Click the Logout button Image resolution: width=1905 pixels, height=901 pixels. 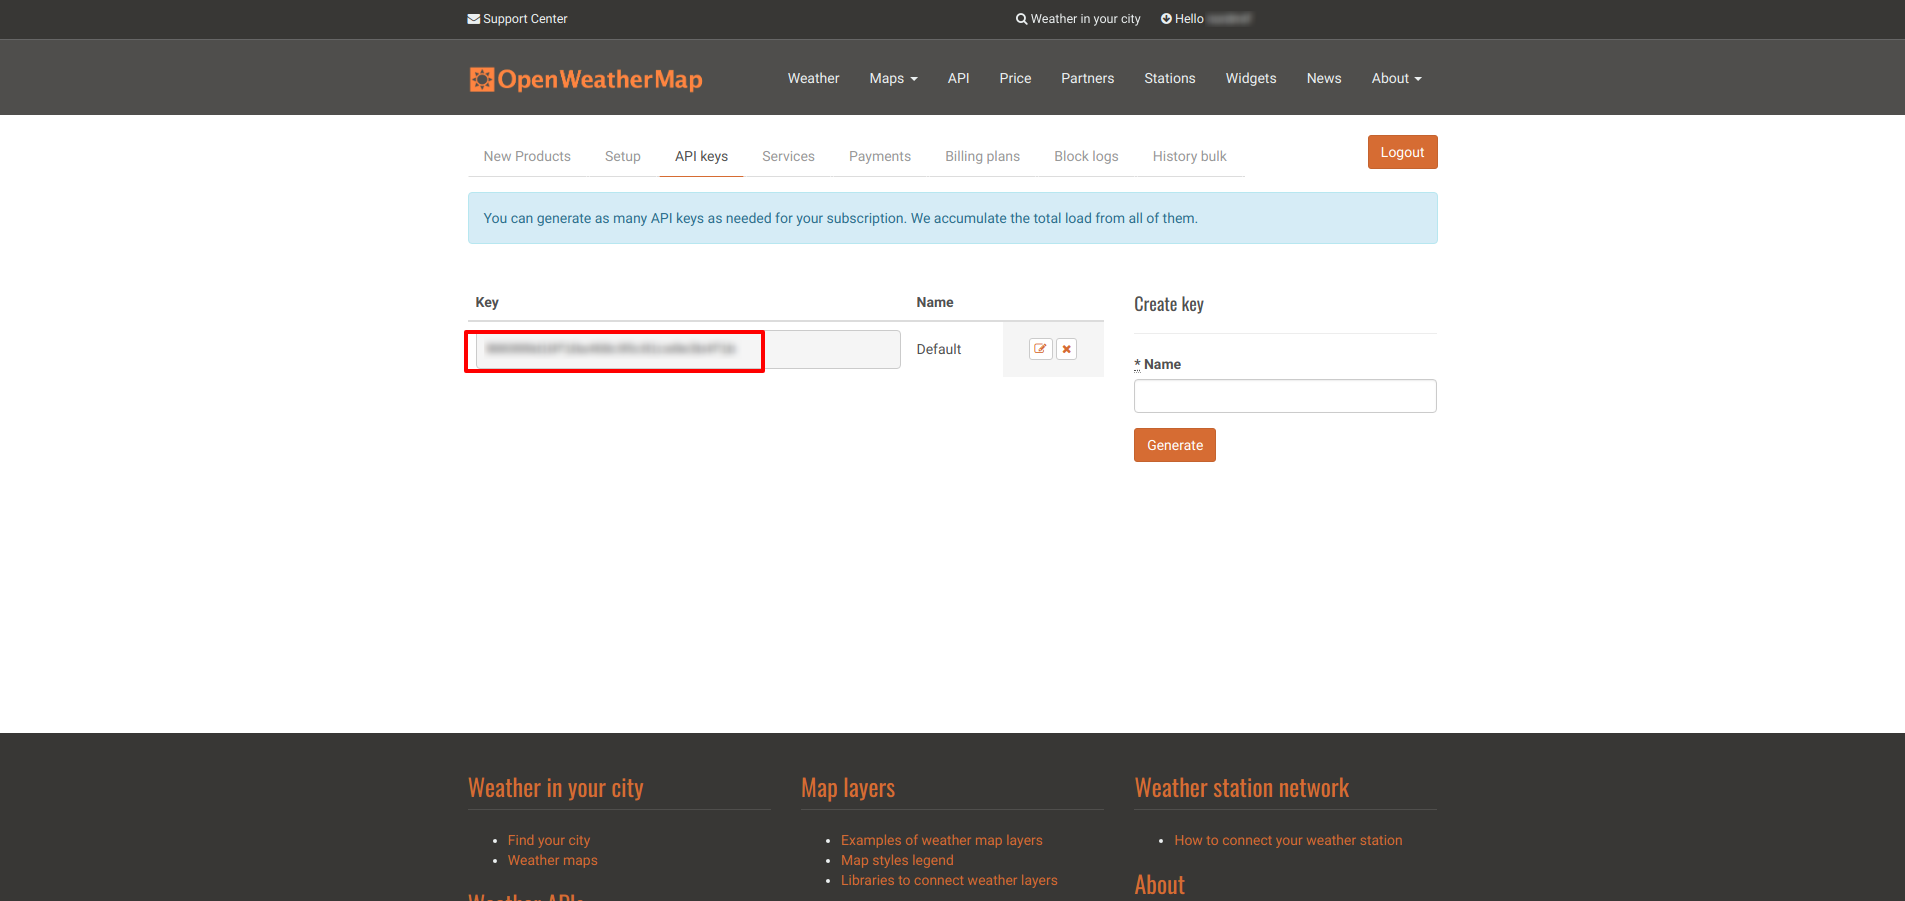tap(1402, 152)
